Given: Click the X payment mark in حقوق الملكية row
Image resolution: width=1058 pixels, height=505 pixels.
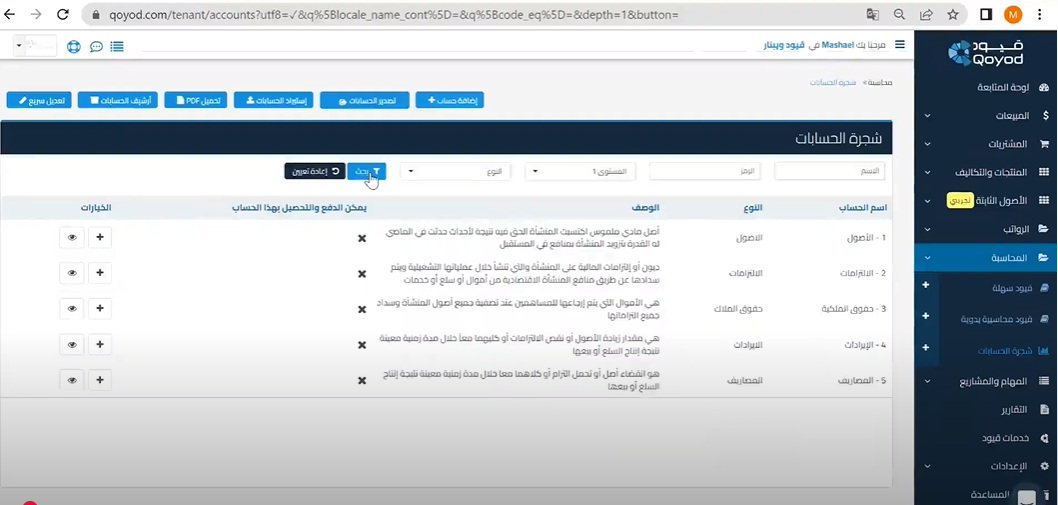Looking at the screenshot, I should (x=362, y=309).
